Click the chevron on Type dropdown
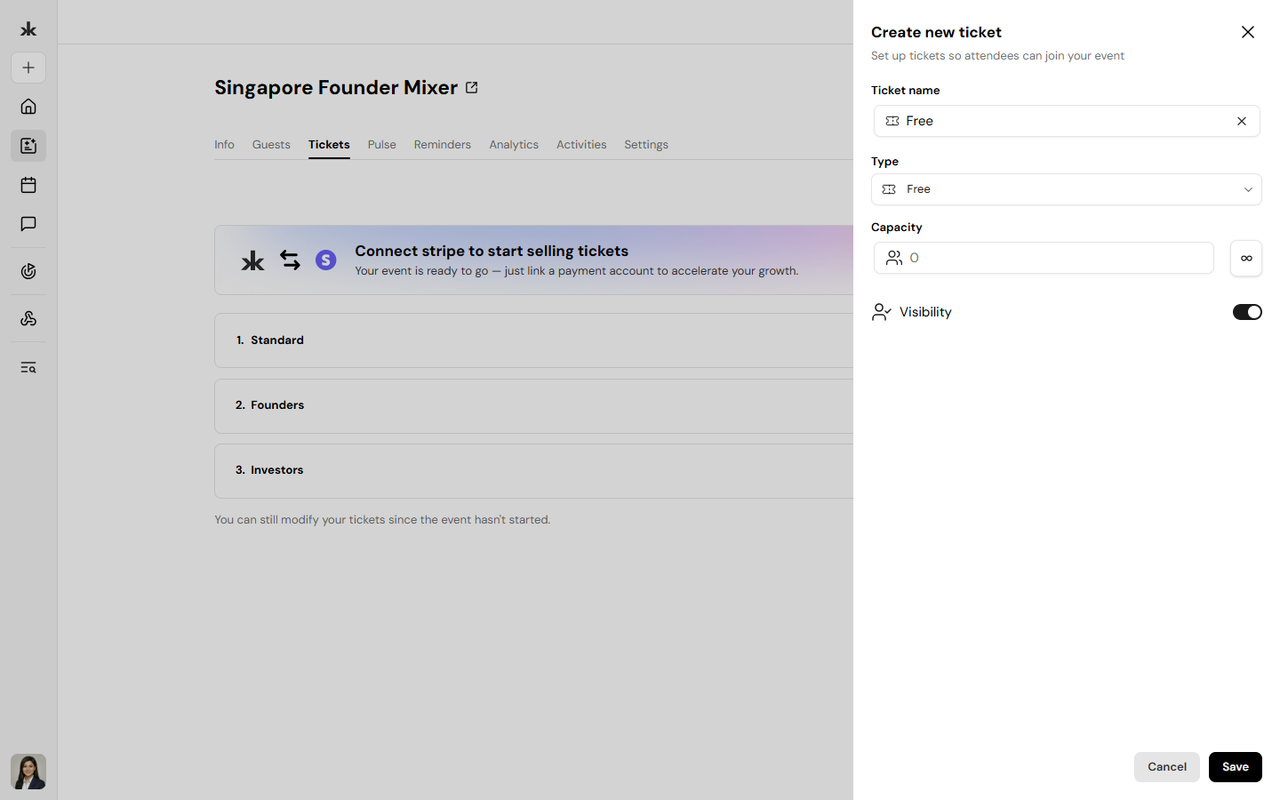The height and width of the screenshot is (800, 1280). click(1248, 190)
